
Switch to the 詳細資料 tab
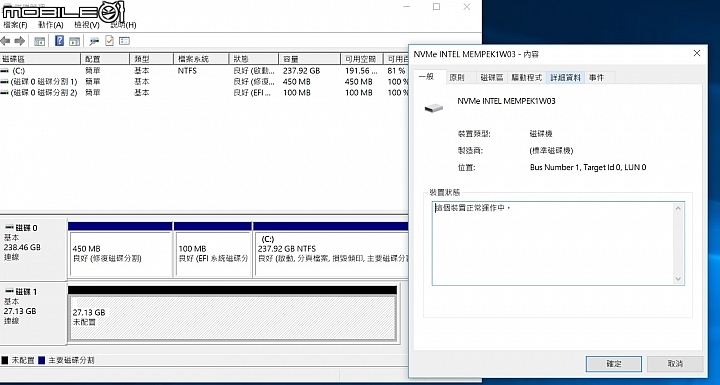coord(566,78)
